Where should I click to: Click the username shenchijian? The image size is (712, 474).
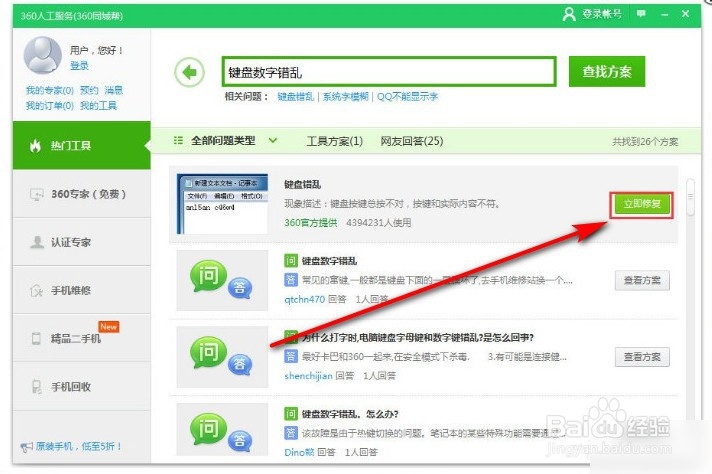308,375
